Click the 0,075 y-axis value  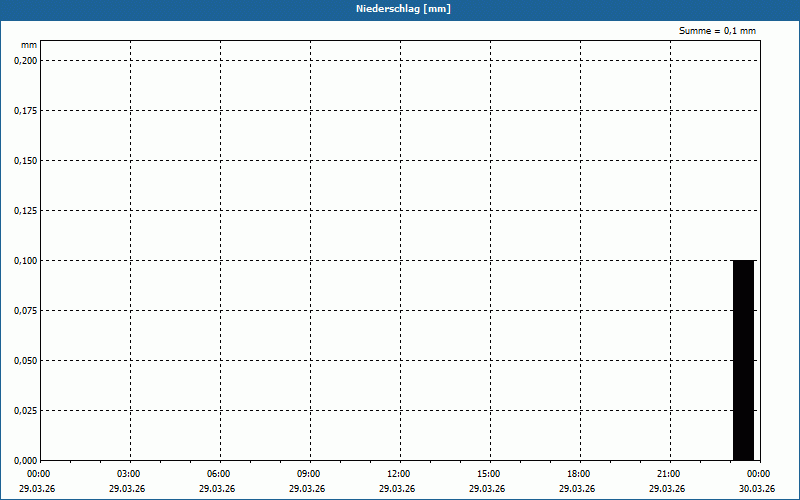(x=24, y=310)
